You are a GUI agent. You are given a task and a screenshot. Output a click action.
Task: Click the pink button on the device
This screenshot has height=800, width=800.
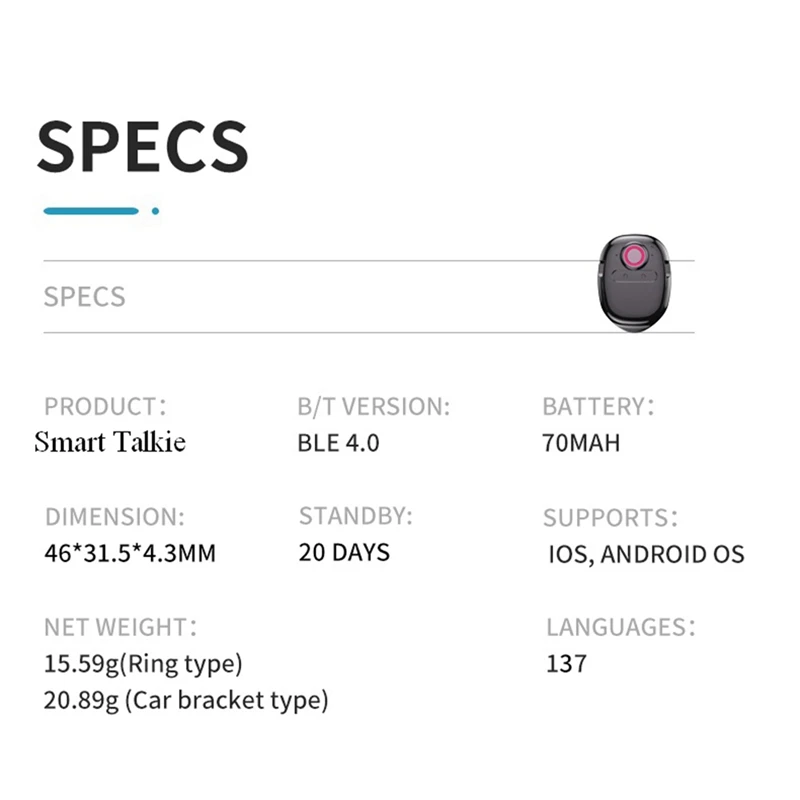point(632,258)
